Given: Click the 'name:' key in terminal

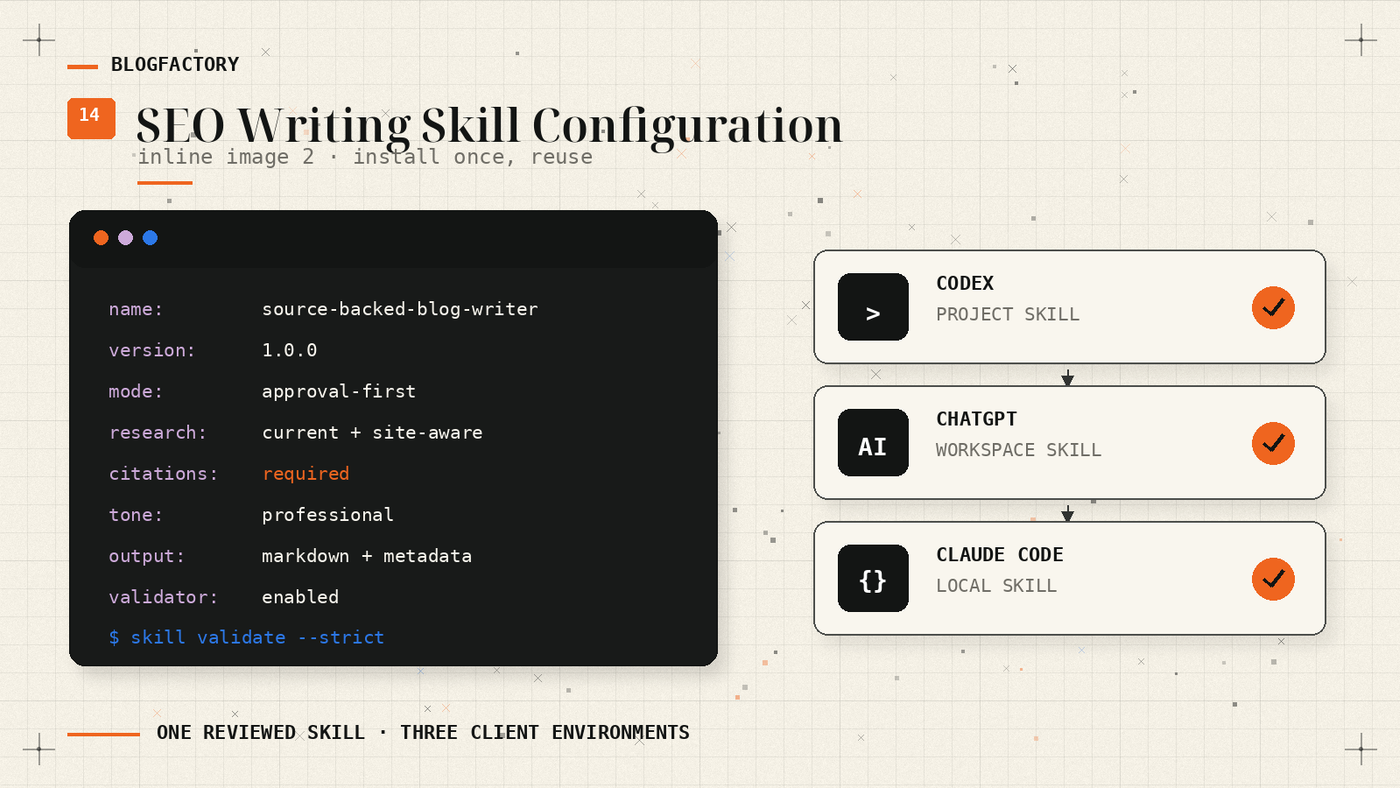Looking at the screenshot, I should tap(136, 309).
